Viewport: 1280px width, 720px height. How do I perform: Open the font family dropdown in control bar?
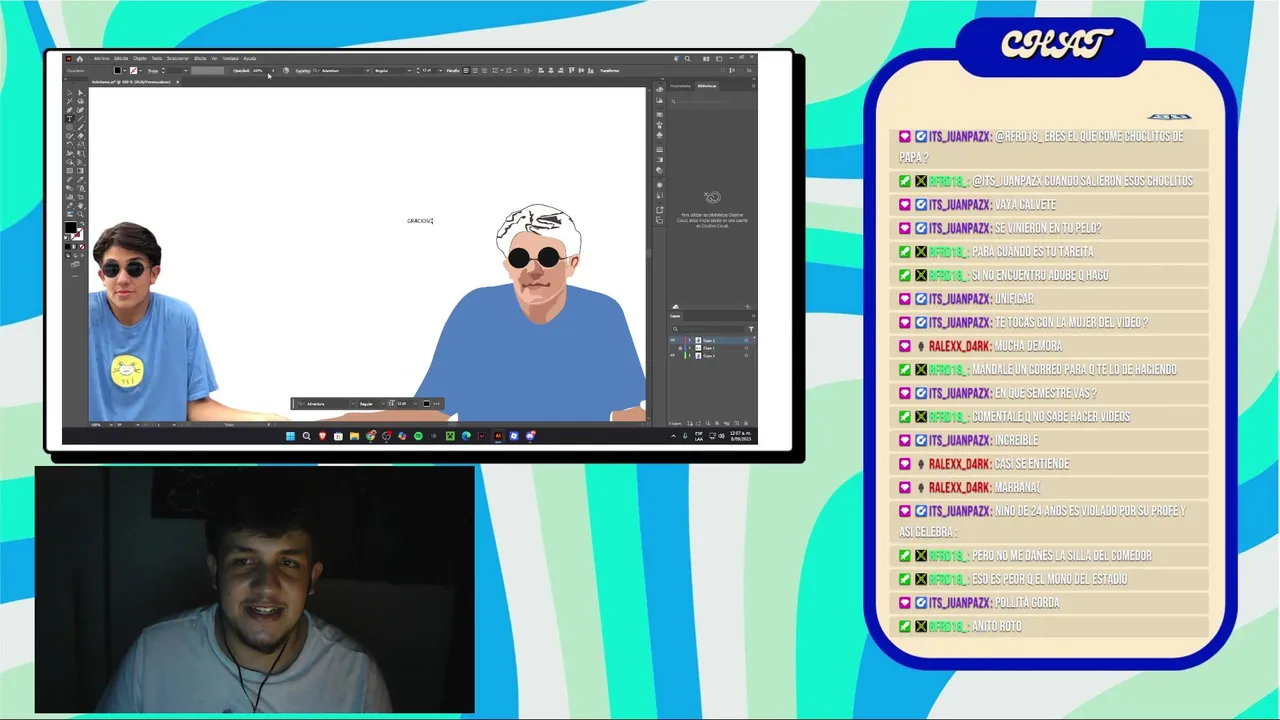pos(368,71)
